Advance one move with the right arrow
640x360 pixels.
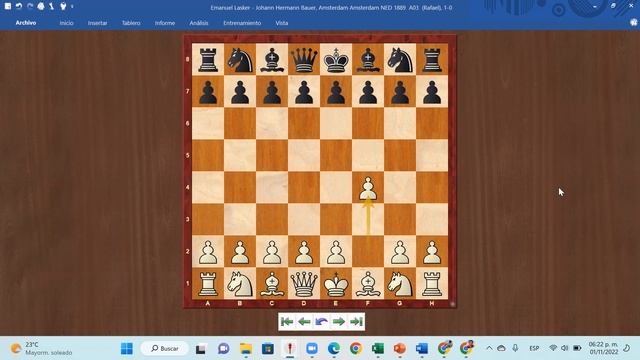tap(339, 322)
